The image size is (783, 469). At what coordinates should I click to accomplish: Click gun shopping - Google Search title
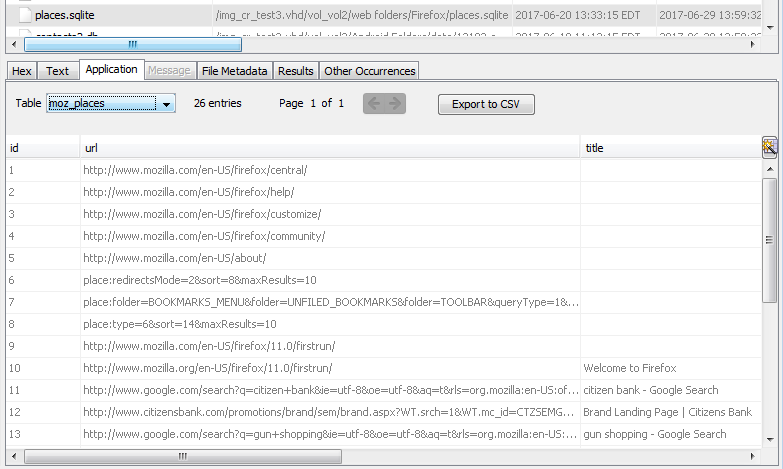pos(671,434)
